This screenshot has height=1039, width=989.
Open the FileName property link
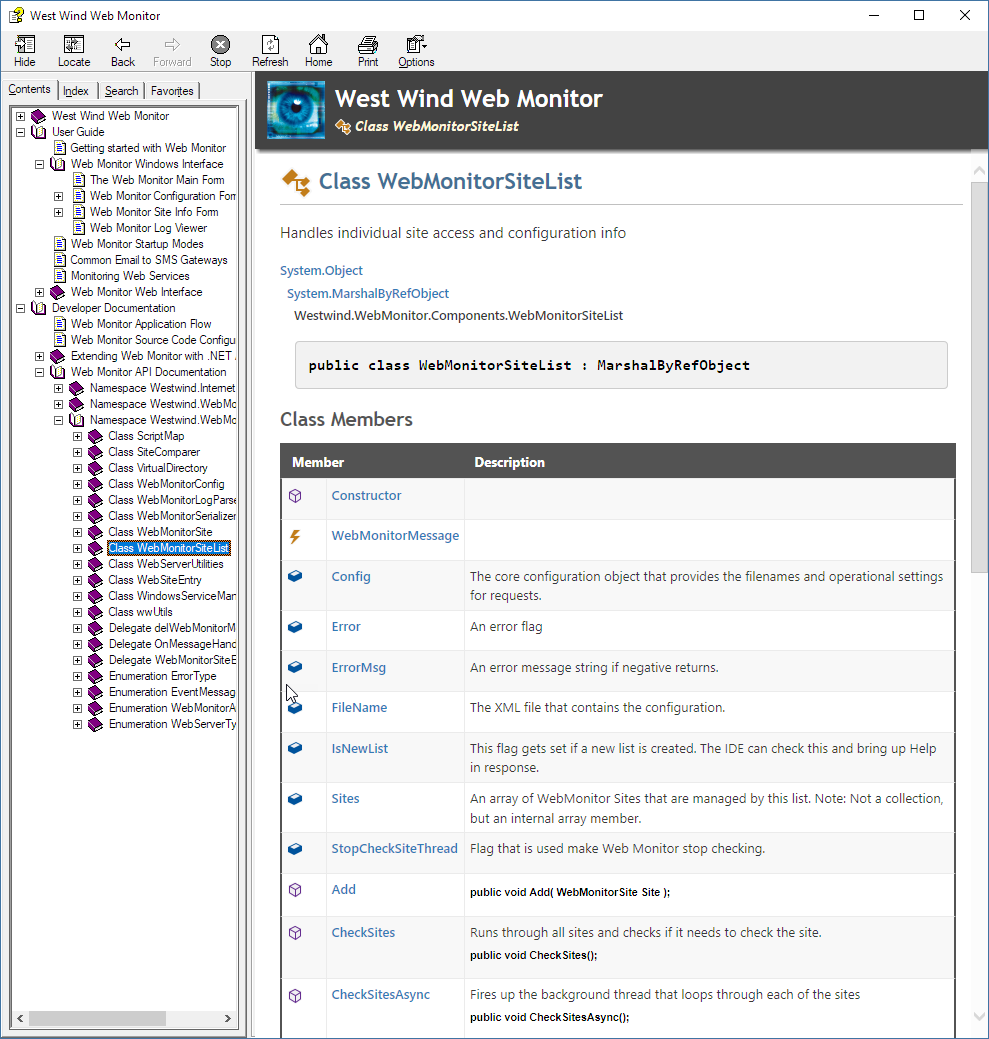pyautogui.click(x=359, y=708)
